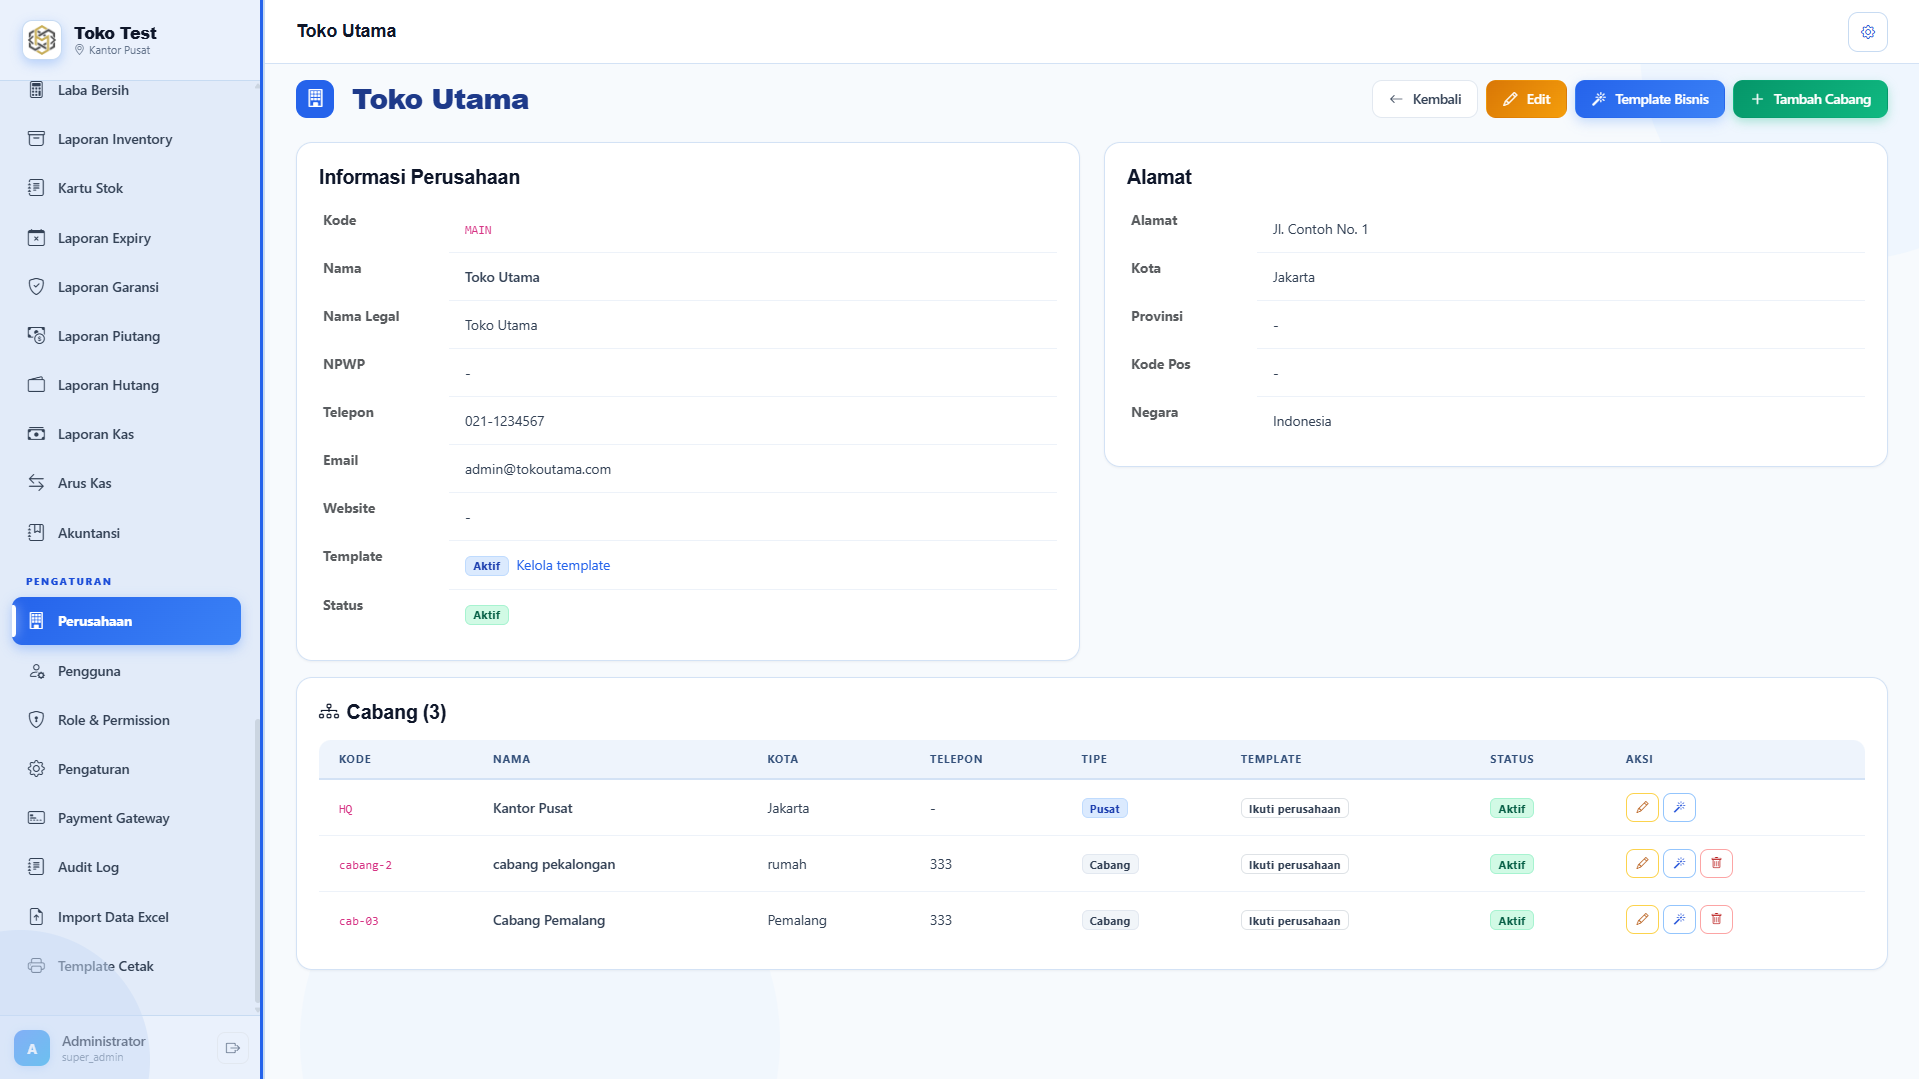Click edit pencil icon for Kantor Pusat row

coord(1642,808)
